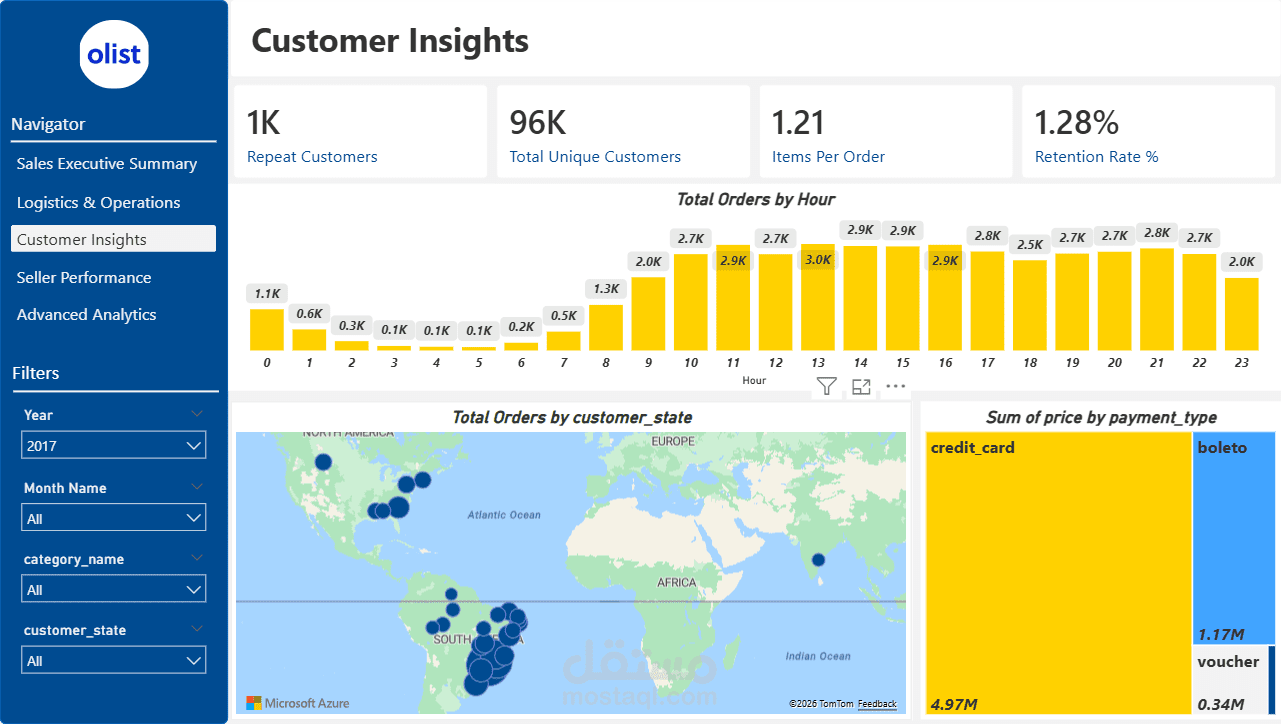Screen dimensions: 1281x724
Task: Open the filter icon on the hourly orders chart
Action: tap(825, 386)
